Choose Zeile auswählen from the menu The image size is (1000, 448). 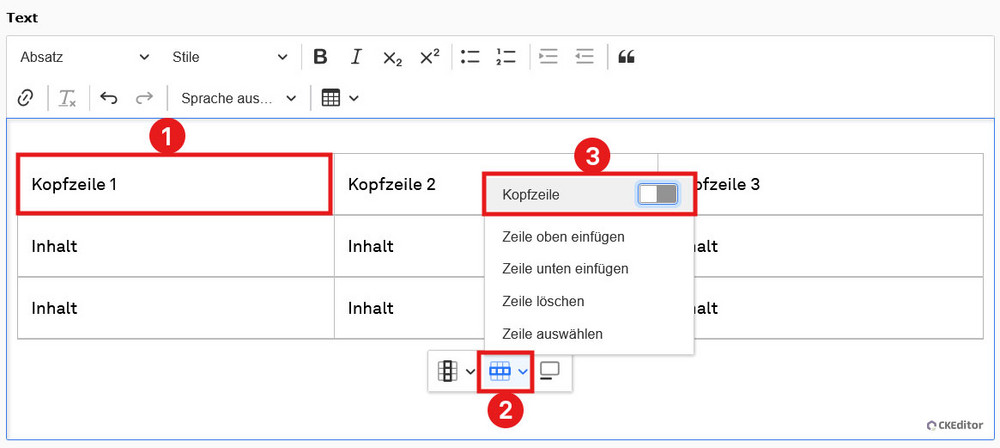pos(552,334)
